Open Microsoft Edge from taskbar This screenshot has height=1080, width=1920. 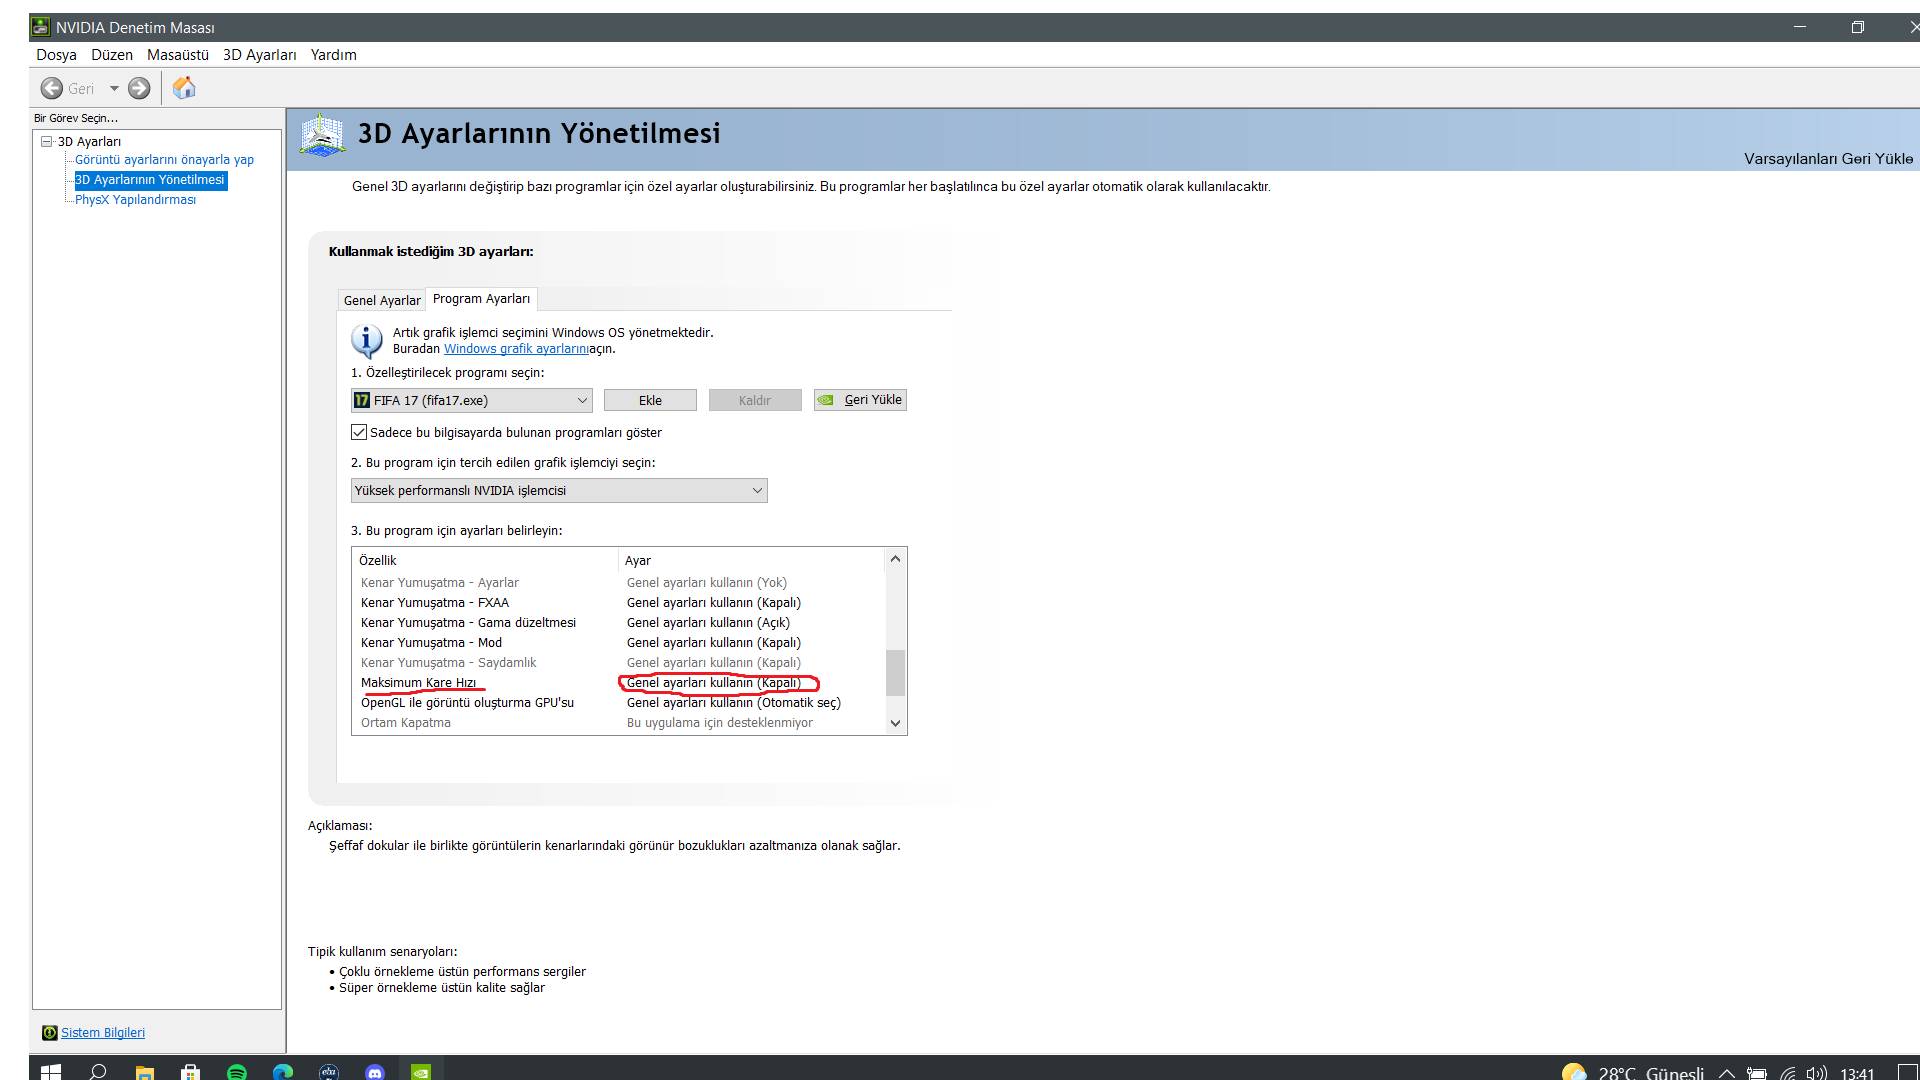283,1072
